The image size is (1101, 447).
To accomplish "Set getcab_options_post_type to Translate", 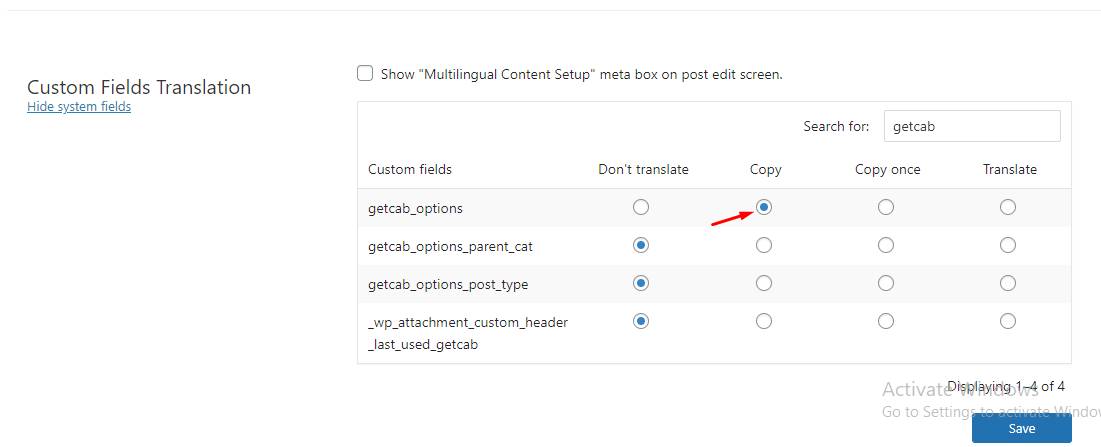I will click(x=1008, y=284).
